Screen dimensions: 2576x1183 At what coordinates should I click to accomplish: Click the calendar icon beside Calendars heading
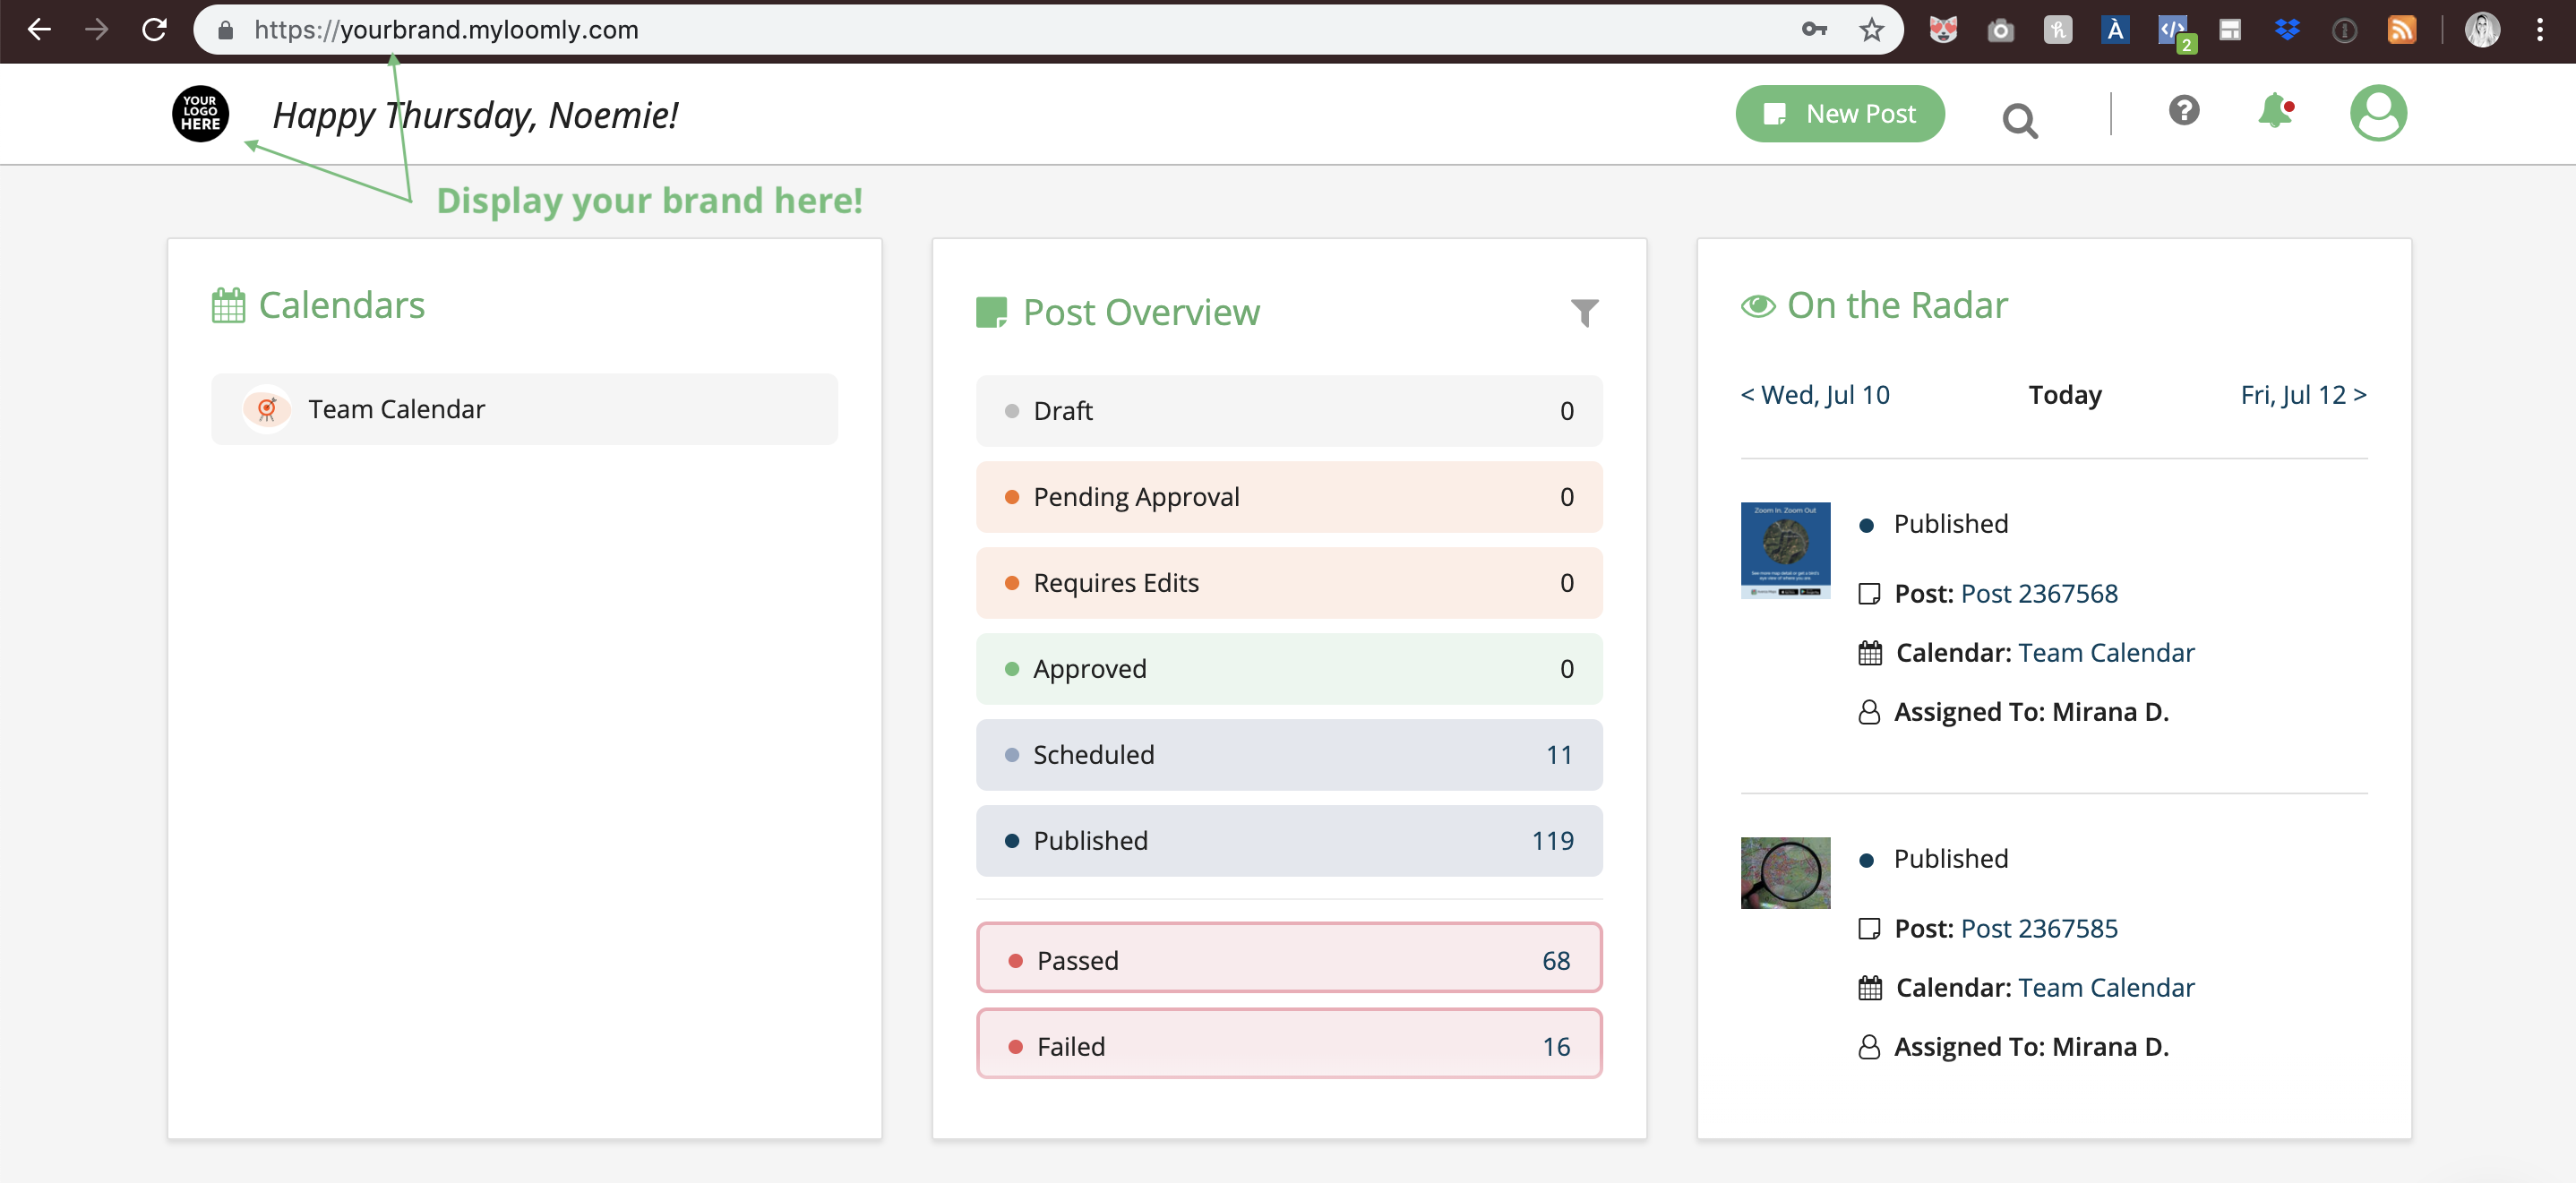click(228, 304)
